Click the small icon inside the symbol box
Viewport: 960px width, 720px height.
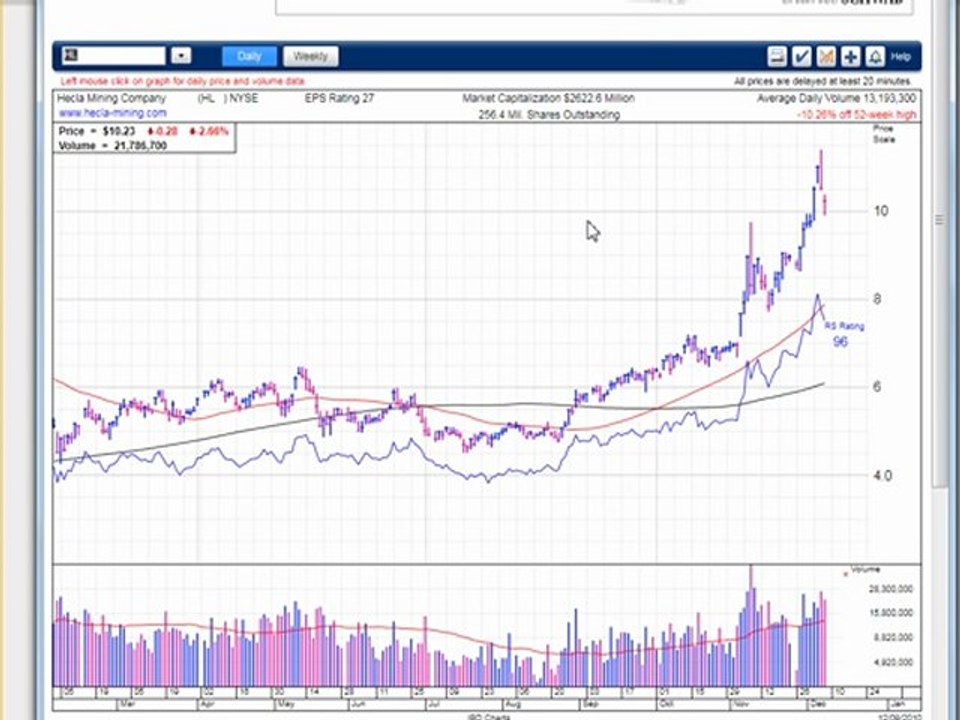71,55
